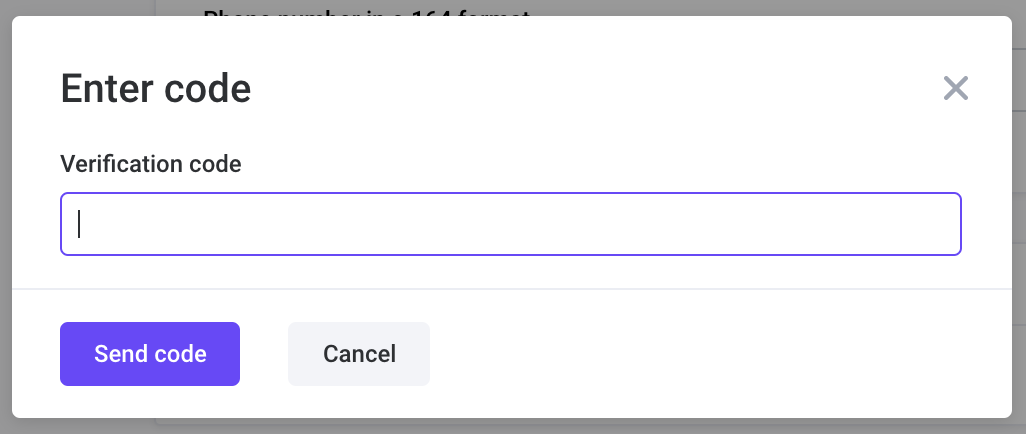1026x434 pixels.
Task: Place cursor in the verification code box
Action: (x=510, y=224)
